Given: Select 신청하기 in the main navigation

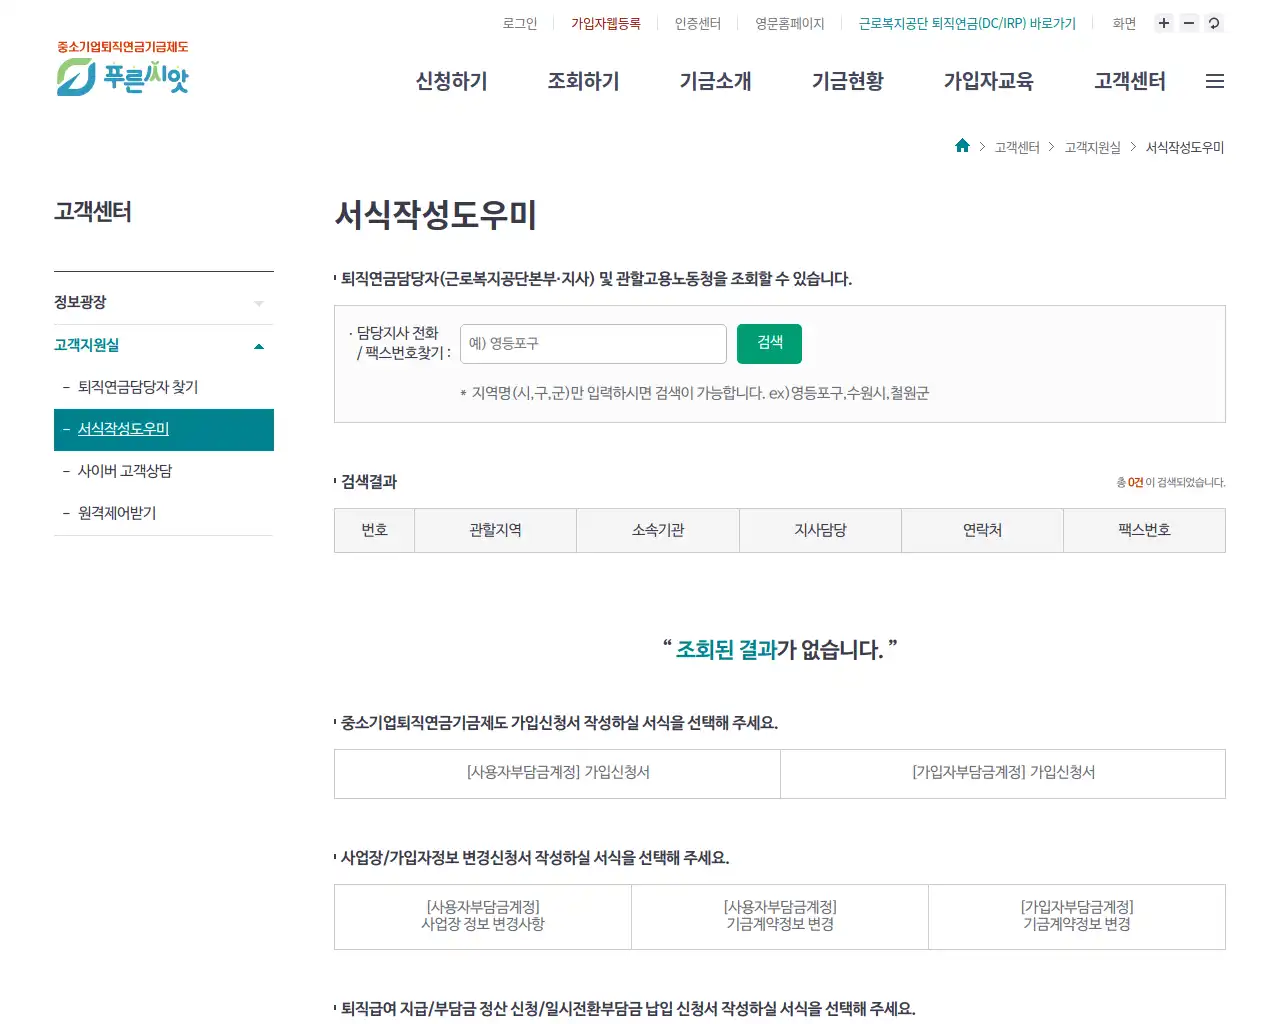Looking at the screenshot, I should pyautogui.click(x=450, y=82).
